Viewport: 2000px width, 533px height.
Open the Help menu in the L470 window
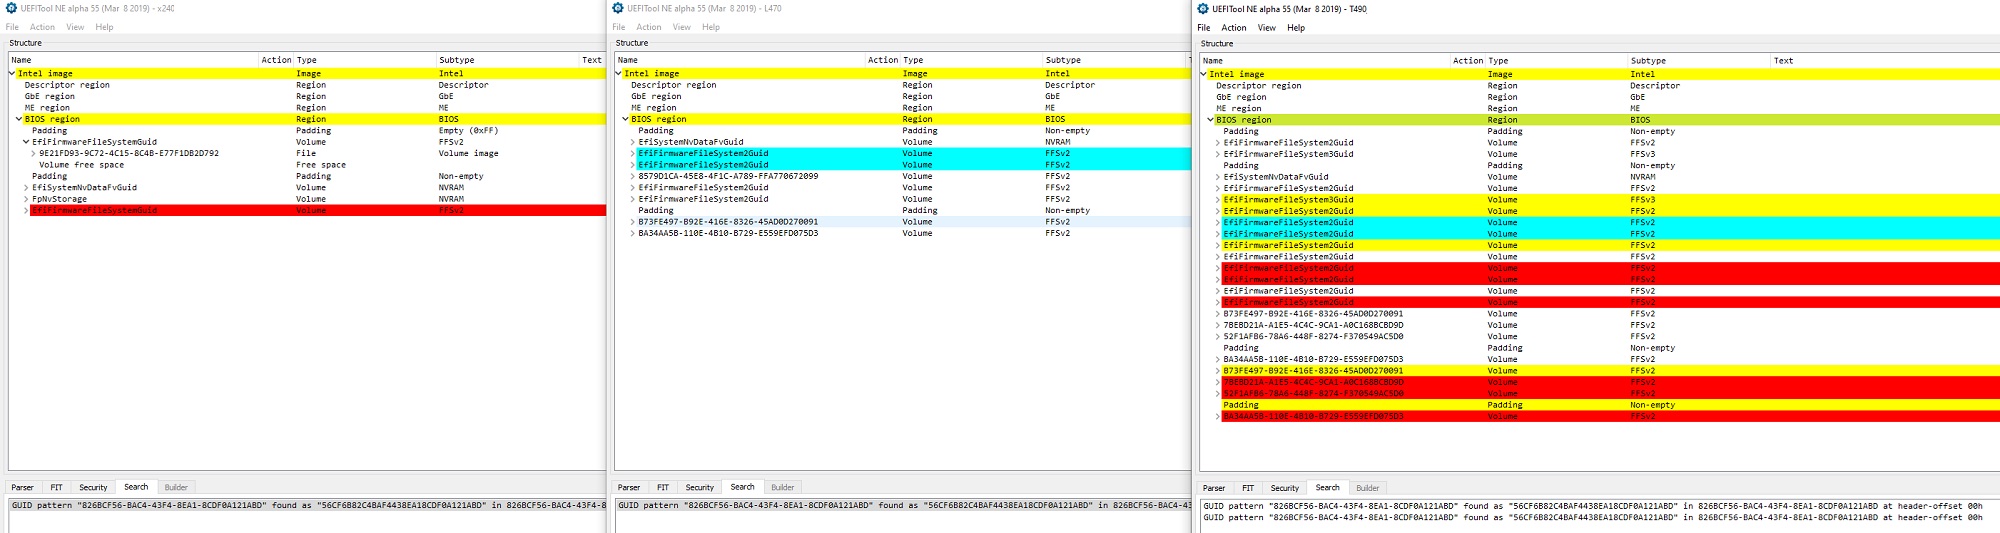(x=711, y=27)
